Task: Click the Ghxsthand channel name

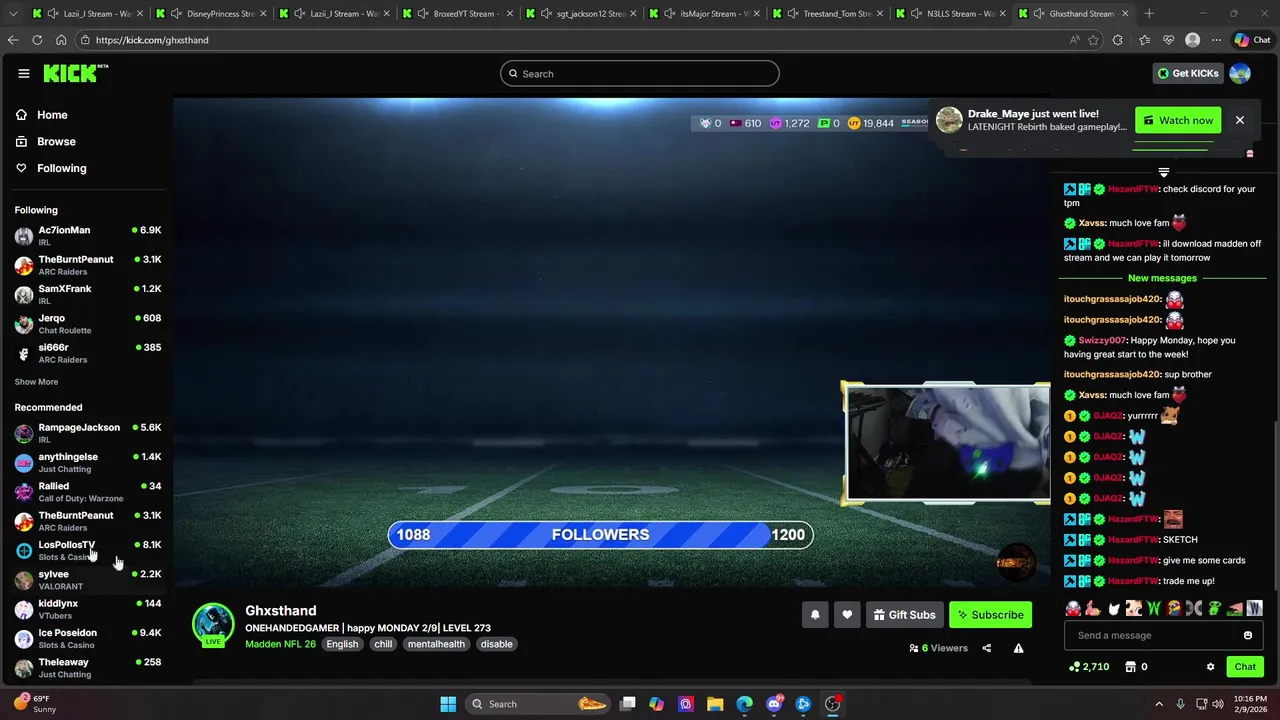Action: click(x=281, y=611)
